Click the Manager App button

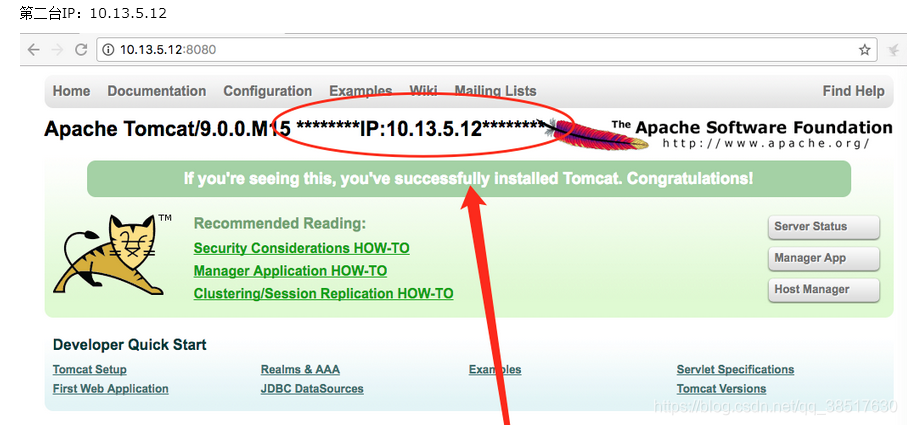click(x=824, y=258)
